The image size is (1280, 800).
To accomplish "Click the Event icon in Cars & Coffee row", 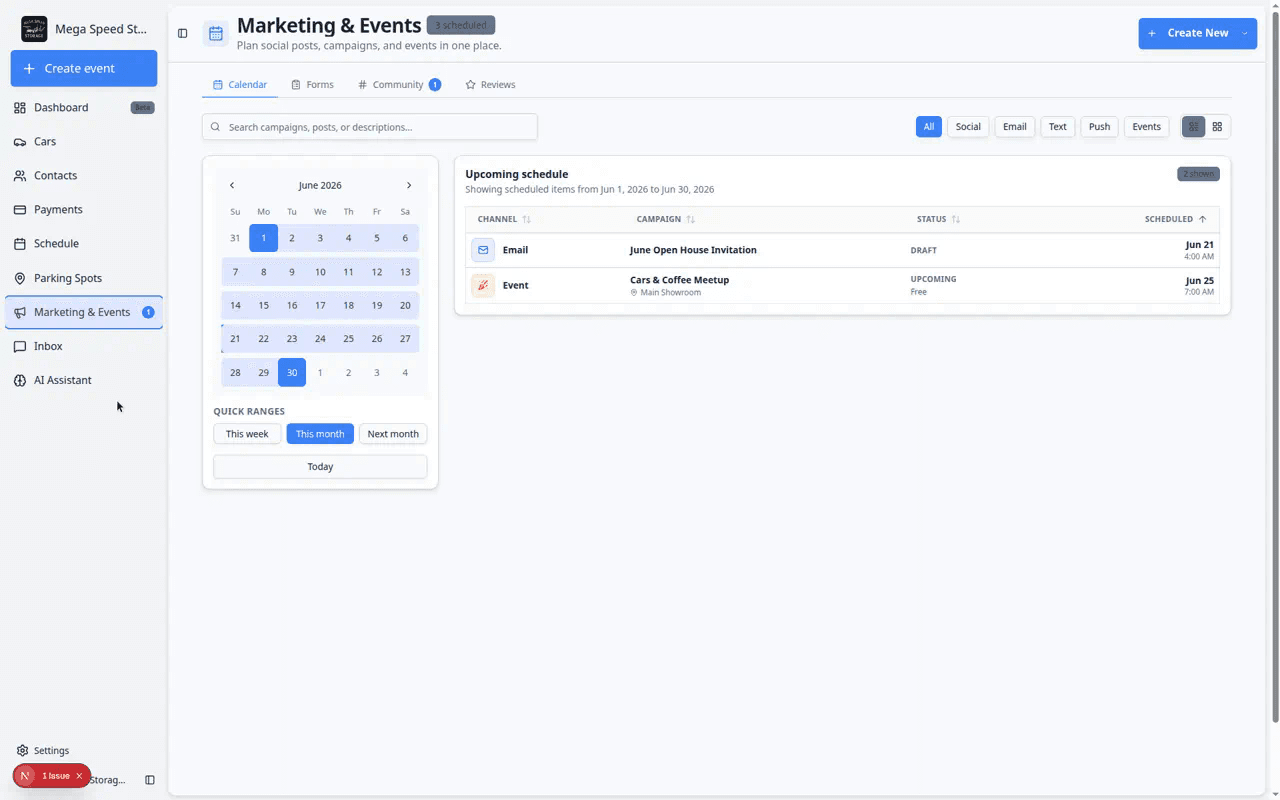I will tap(483, 285).
